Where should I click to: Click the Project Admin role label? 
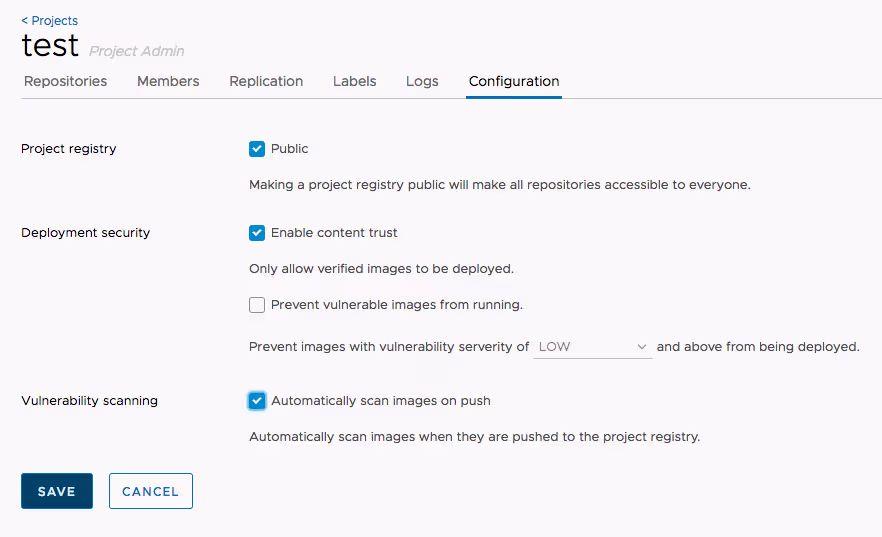coord(137,51)
